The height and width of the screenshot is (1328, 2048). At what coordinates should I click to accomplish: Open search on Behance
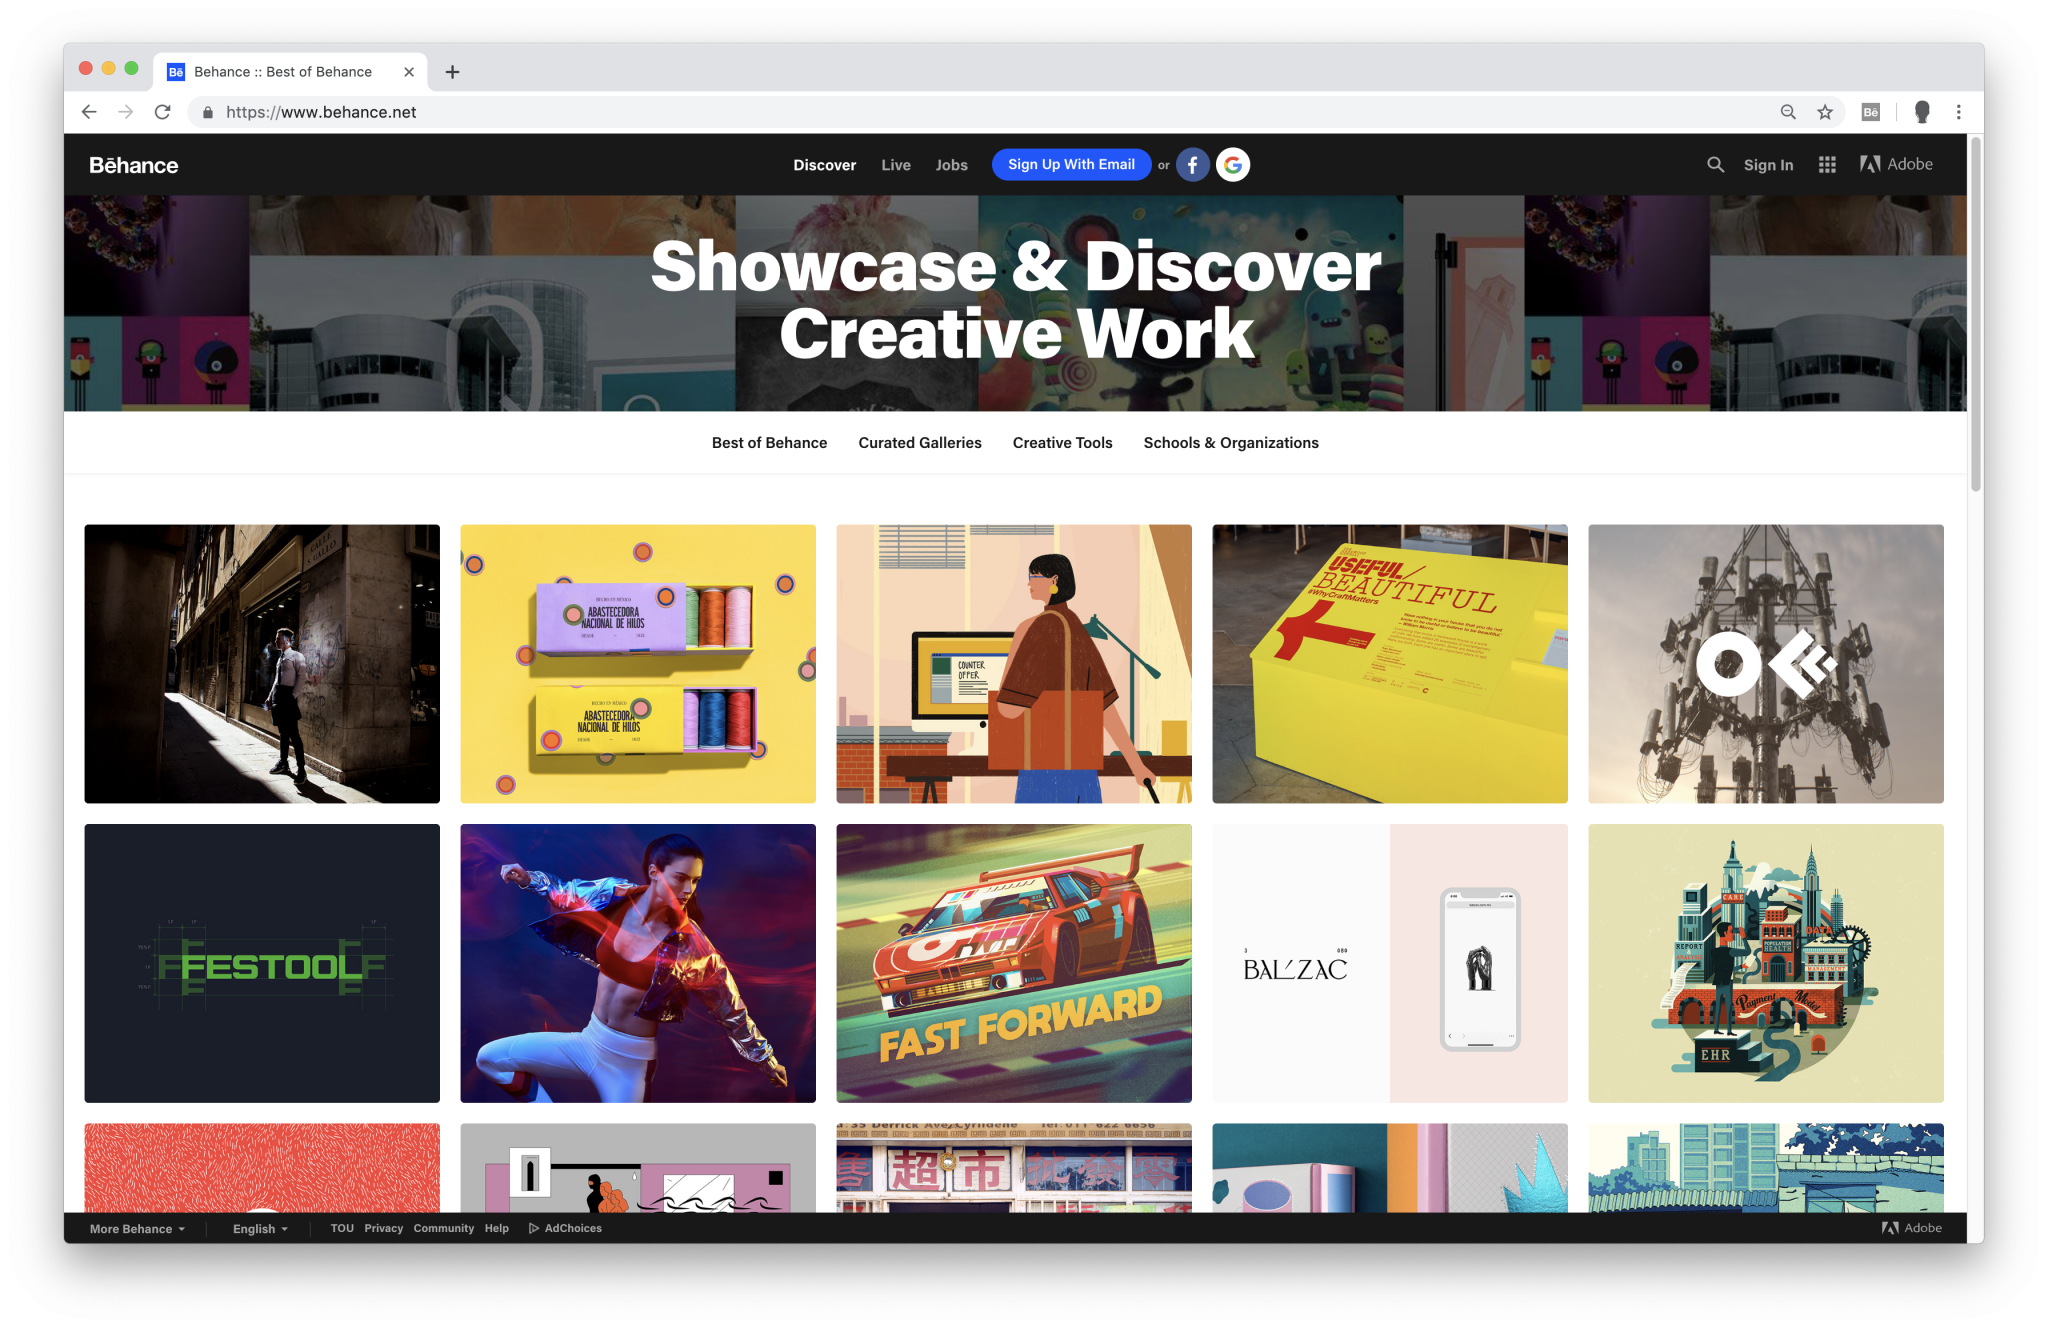(x=1714, y=164)
